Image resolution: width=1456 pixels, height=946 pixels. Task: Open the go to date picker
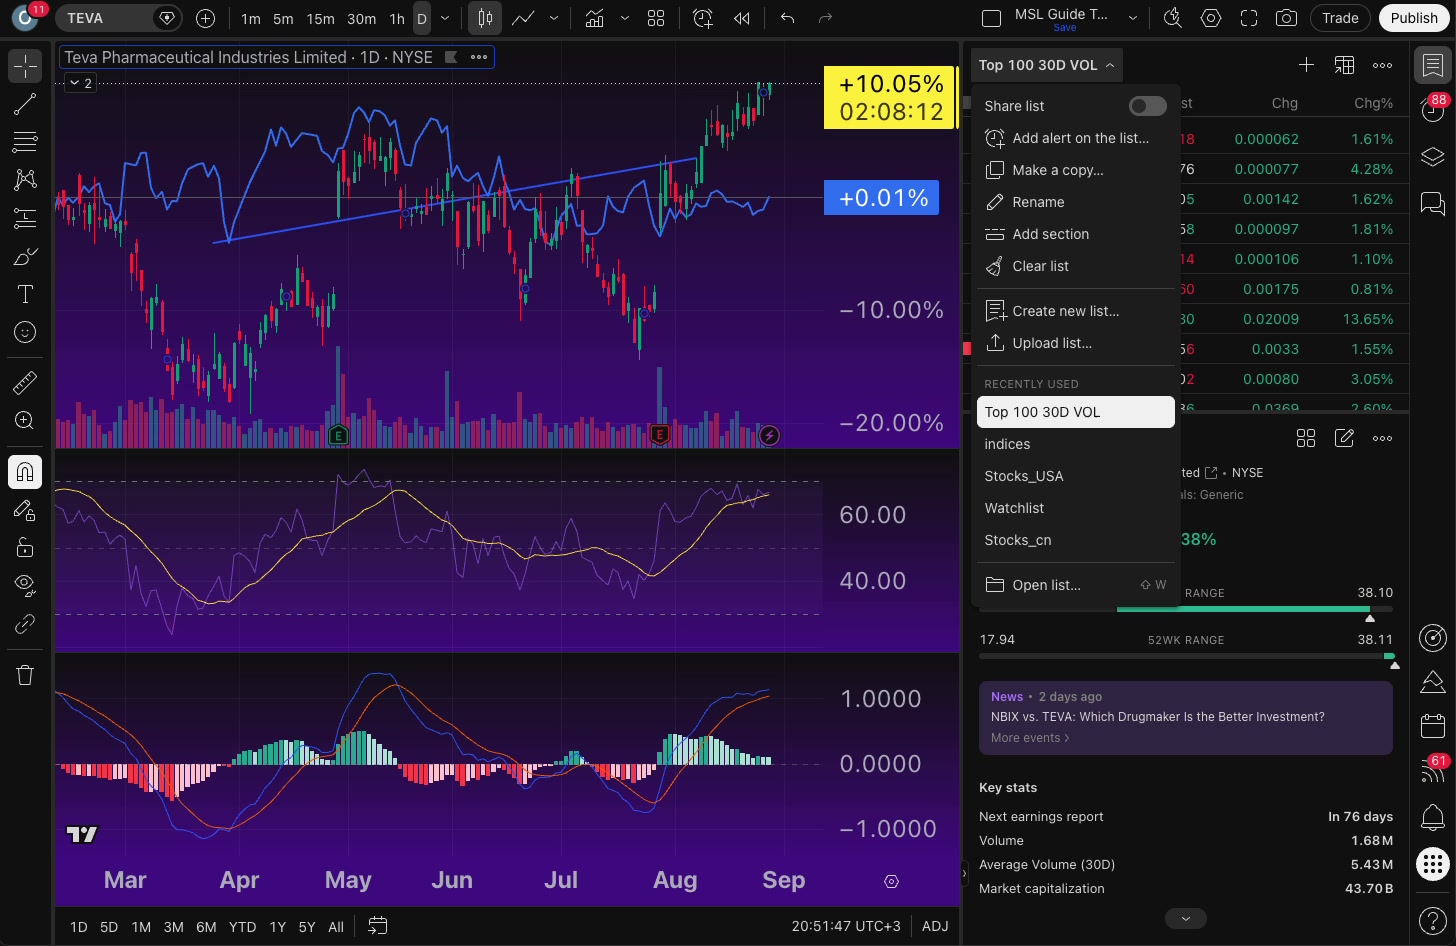pyautogui.click(x=377, y=926)
